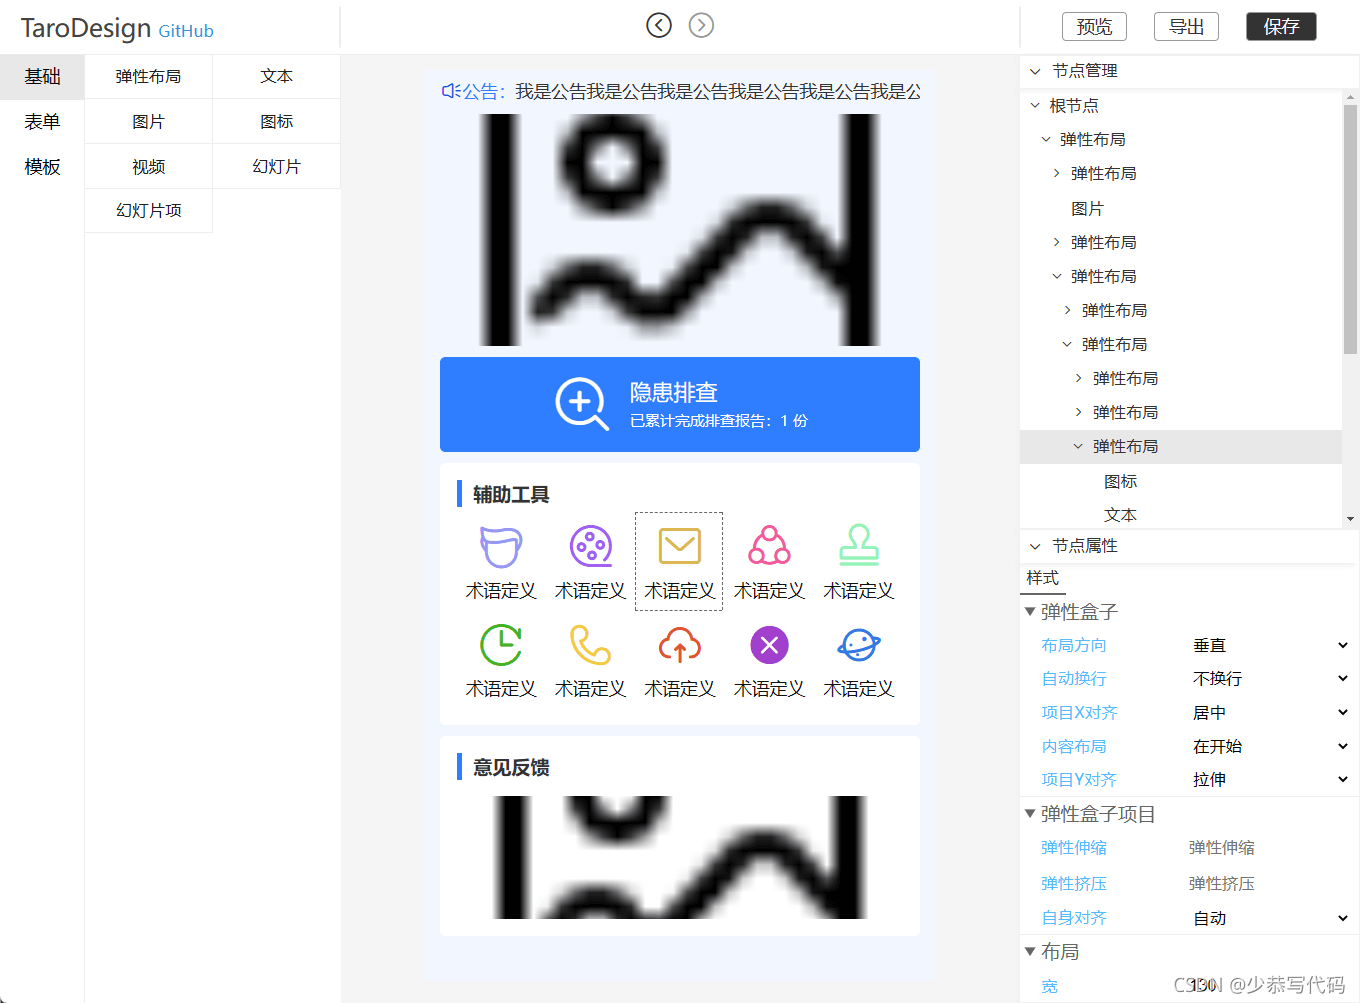The height and width of the screenshot is (1003, 1360).
Task: Open the 项目Y对齐 dropdown
Action: (x=1270, y=780)
